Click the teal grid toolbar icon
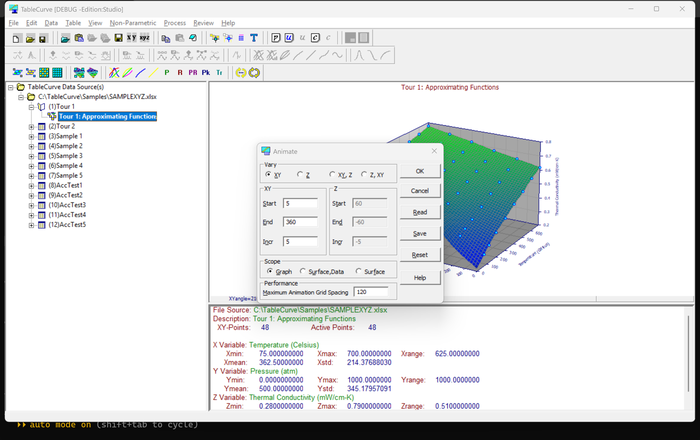700x440 pixels. 57,72
